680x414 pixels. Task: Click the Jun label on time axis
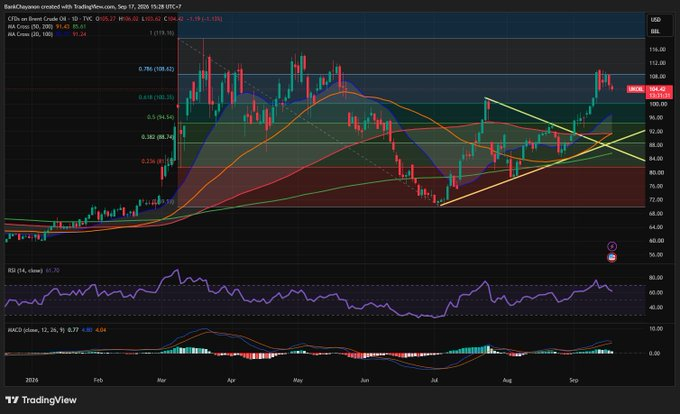pos(365,380)
